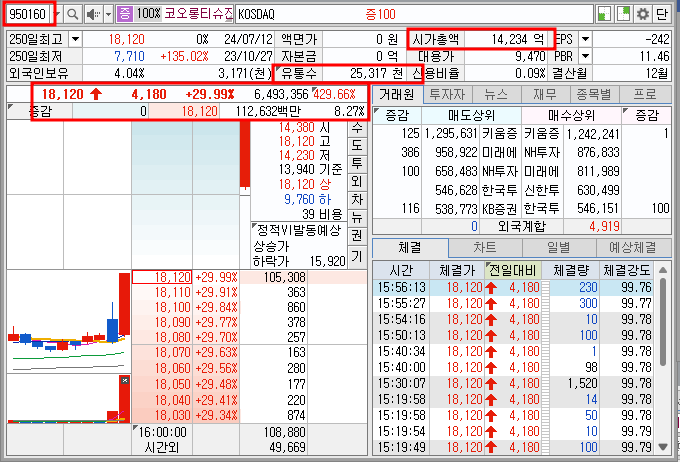Click the 1,295,631 키움증 seller volume cell

[451, 134]
